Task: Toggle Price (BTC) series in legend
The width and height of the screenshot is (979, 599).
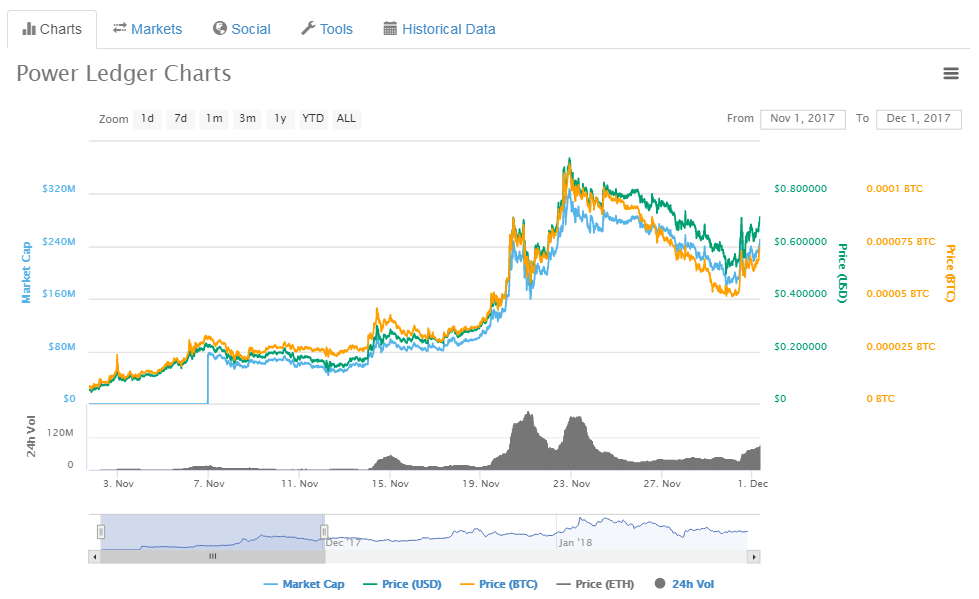Action: coord(499,584)
